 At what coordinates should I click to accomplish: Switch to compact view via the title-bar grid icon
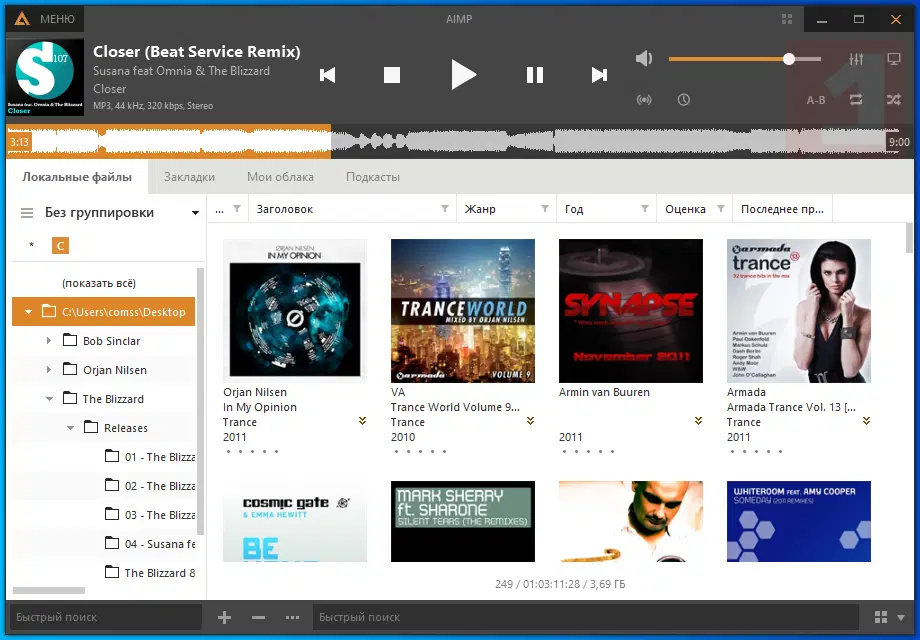coord(787,19)
